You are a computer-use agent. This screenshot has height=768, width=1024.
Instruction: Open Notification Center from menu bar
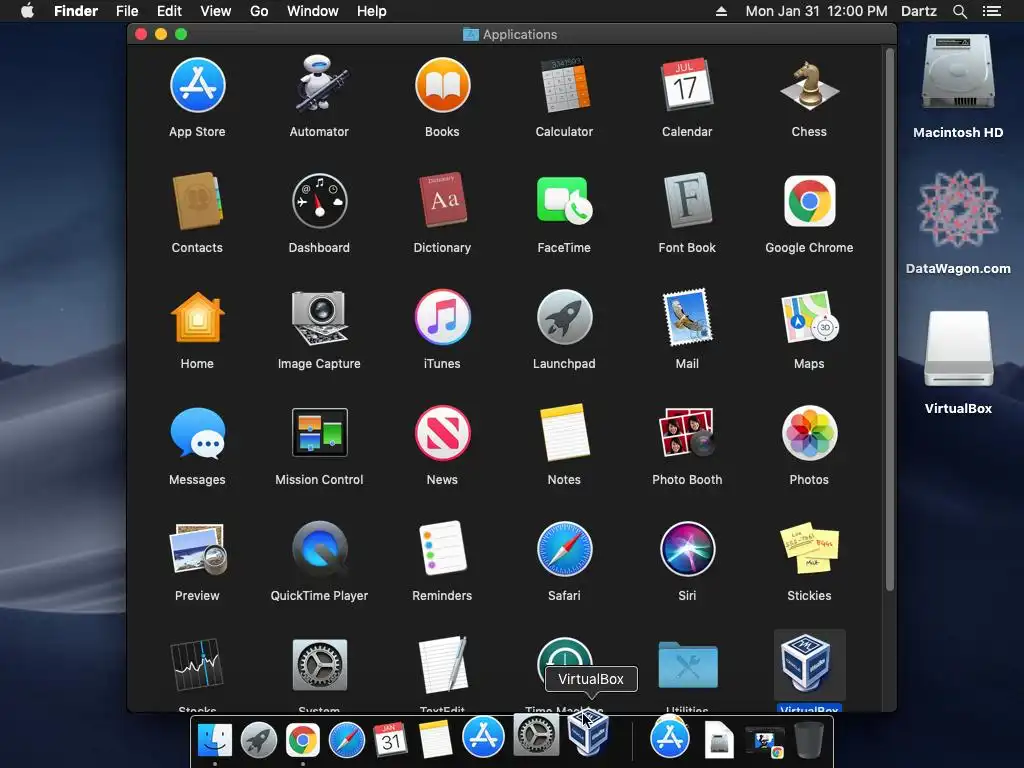[x=992, y=11]
